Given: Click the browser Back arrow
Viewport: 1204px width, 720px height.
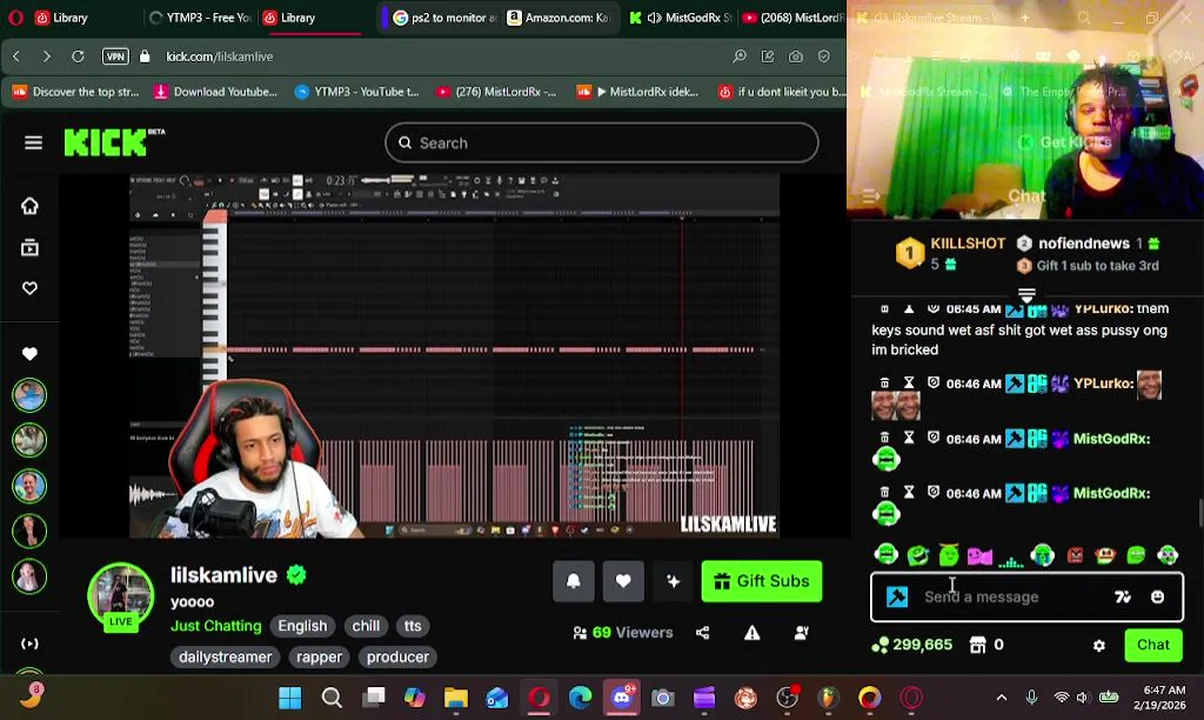Looking at the screenshot, I should click(16, 57).
